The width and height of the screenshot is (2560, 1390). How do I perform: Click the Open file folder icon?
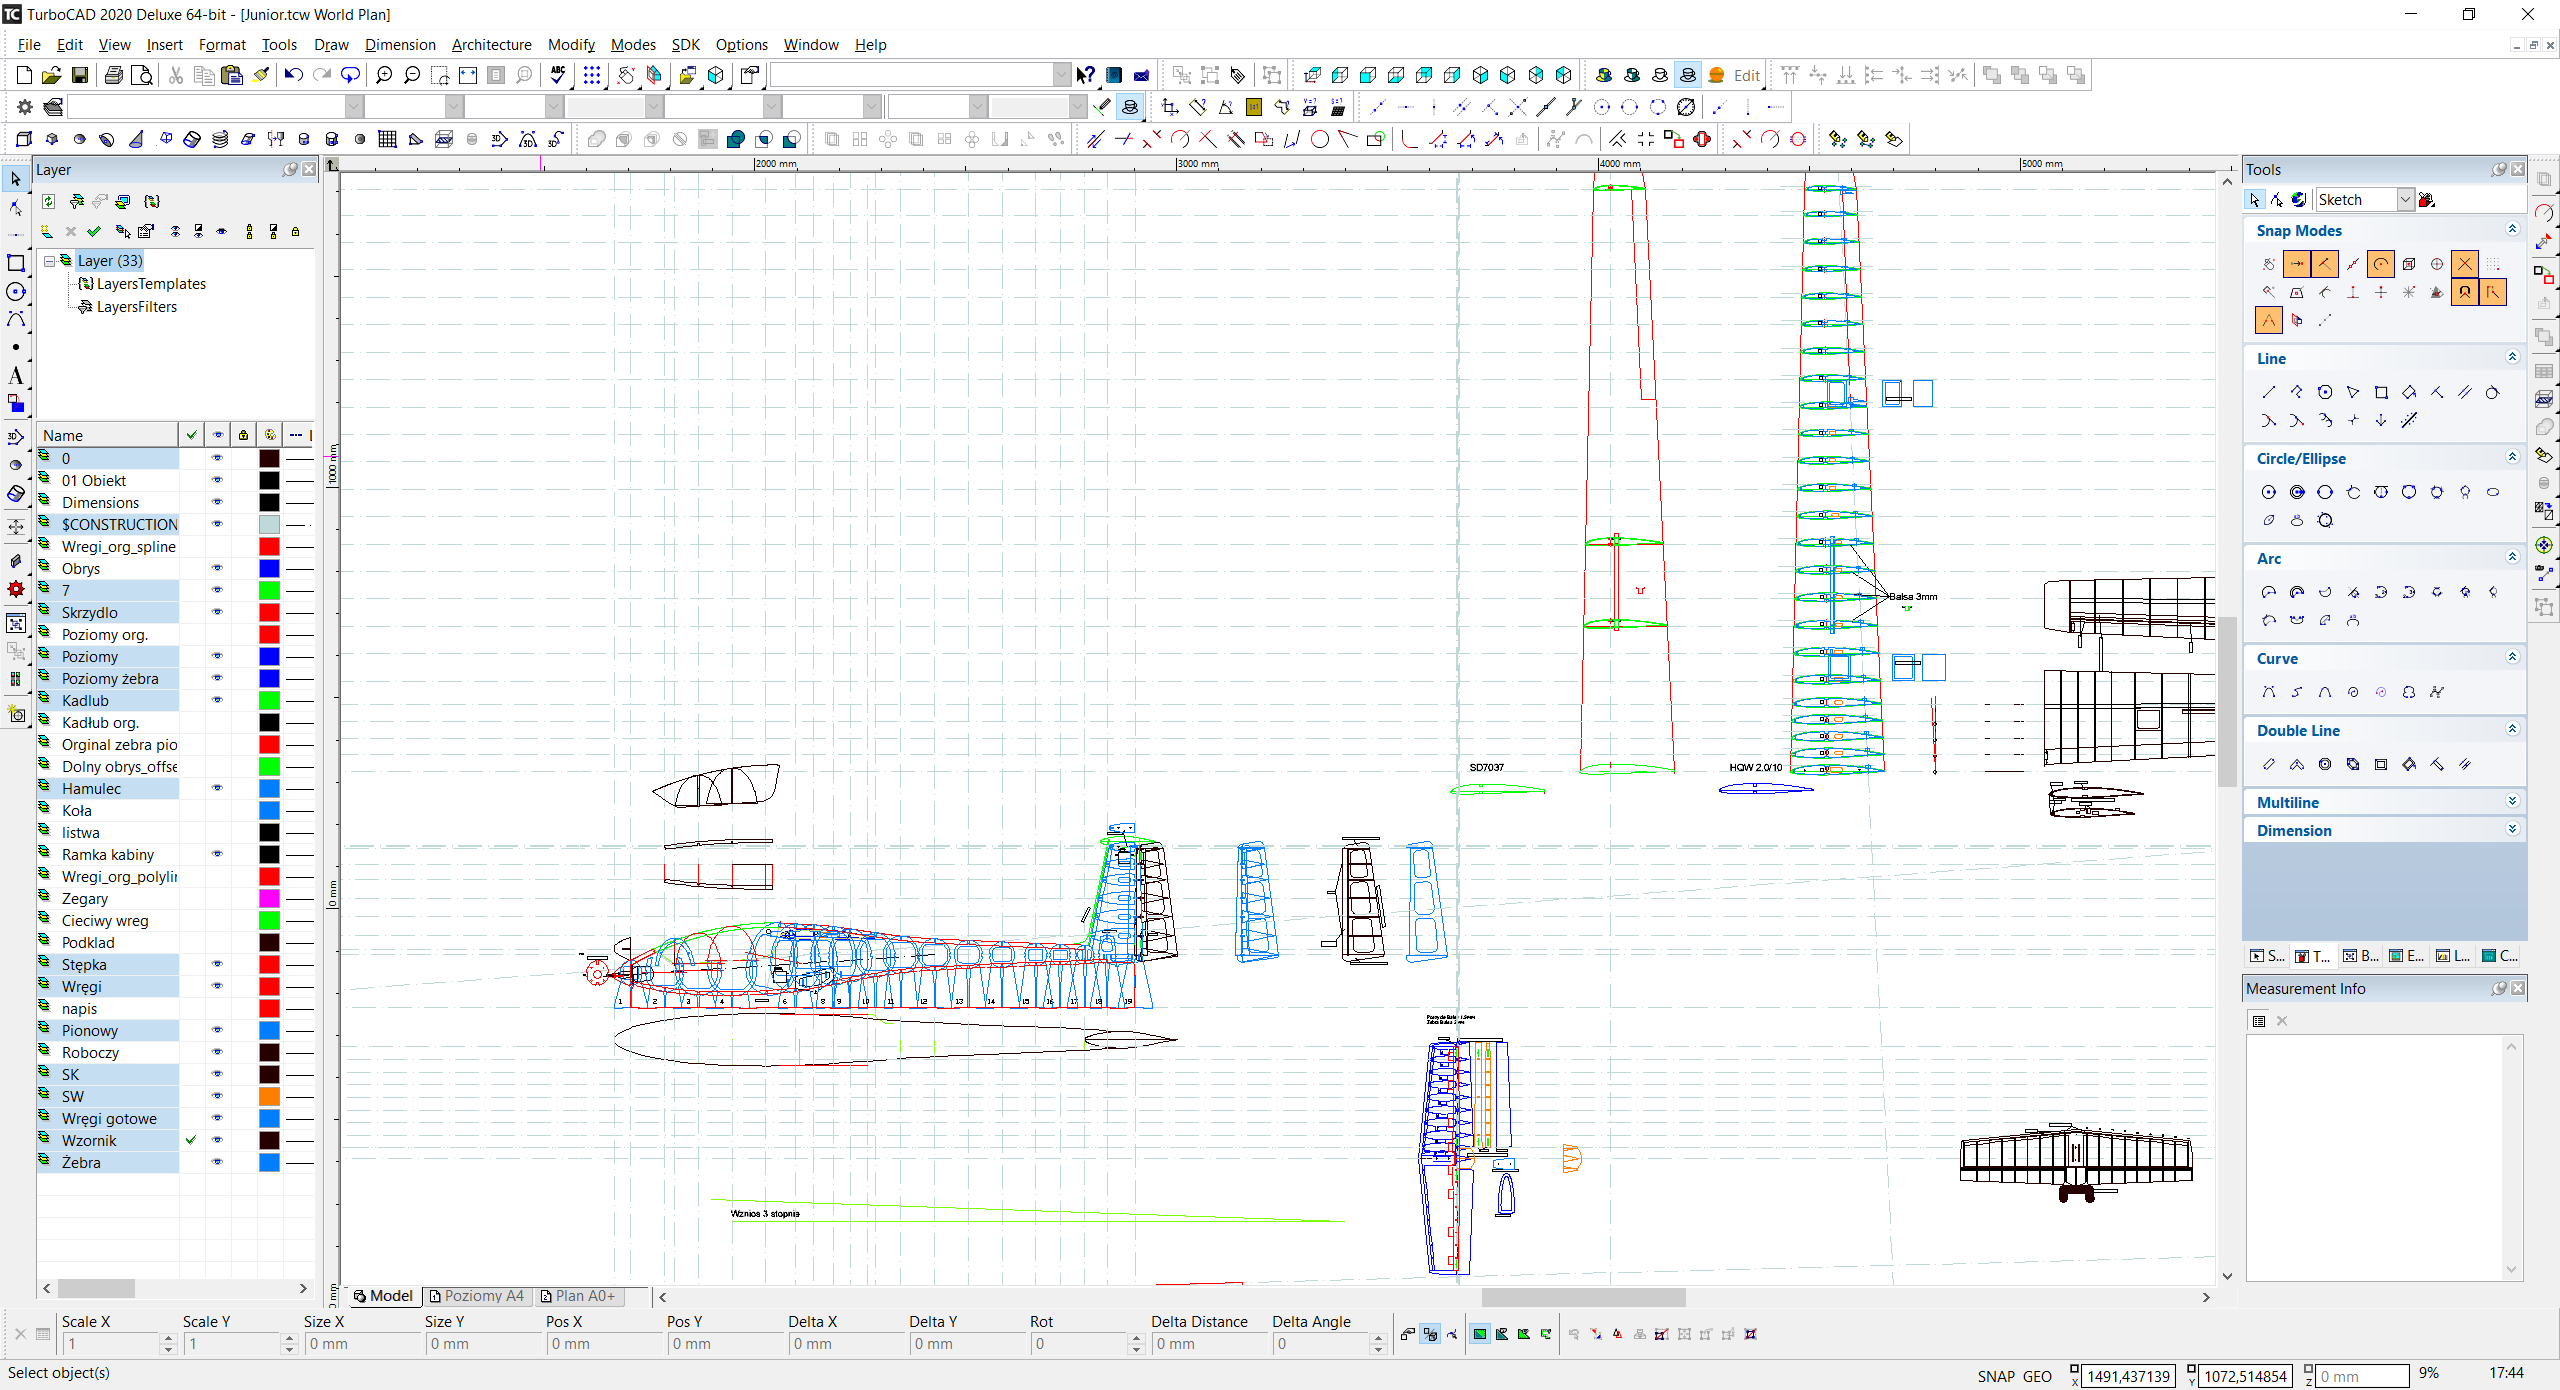[51, 75]
